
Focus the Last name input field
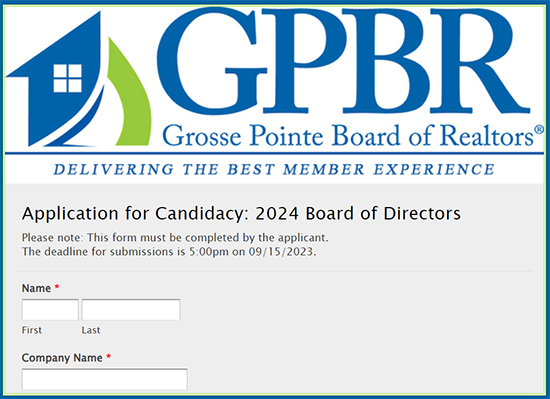131,310
